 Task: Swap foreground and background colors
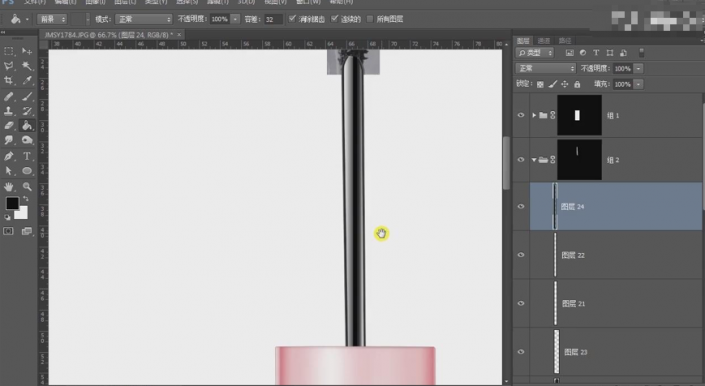pos(26,199)
